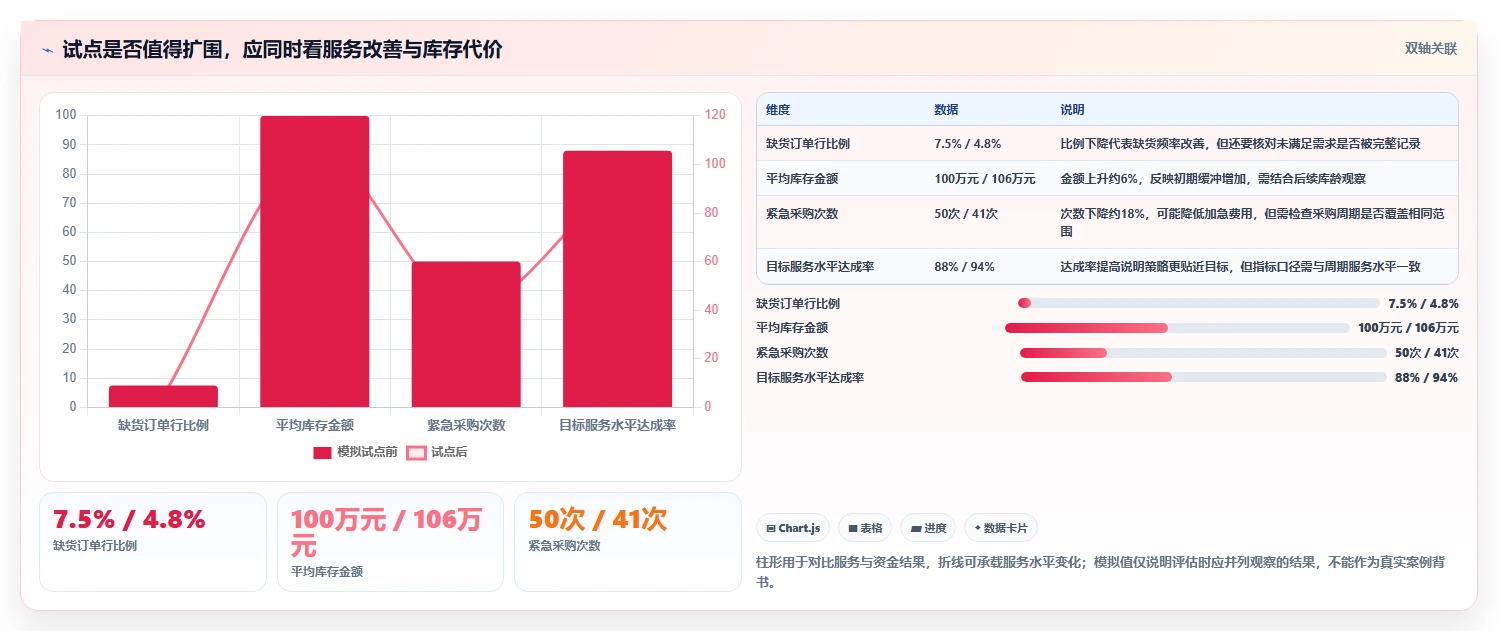Click the 30 tick on the left axis
The height and width of the screenshot is (631, 1498).
69,319
